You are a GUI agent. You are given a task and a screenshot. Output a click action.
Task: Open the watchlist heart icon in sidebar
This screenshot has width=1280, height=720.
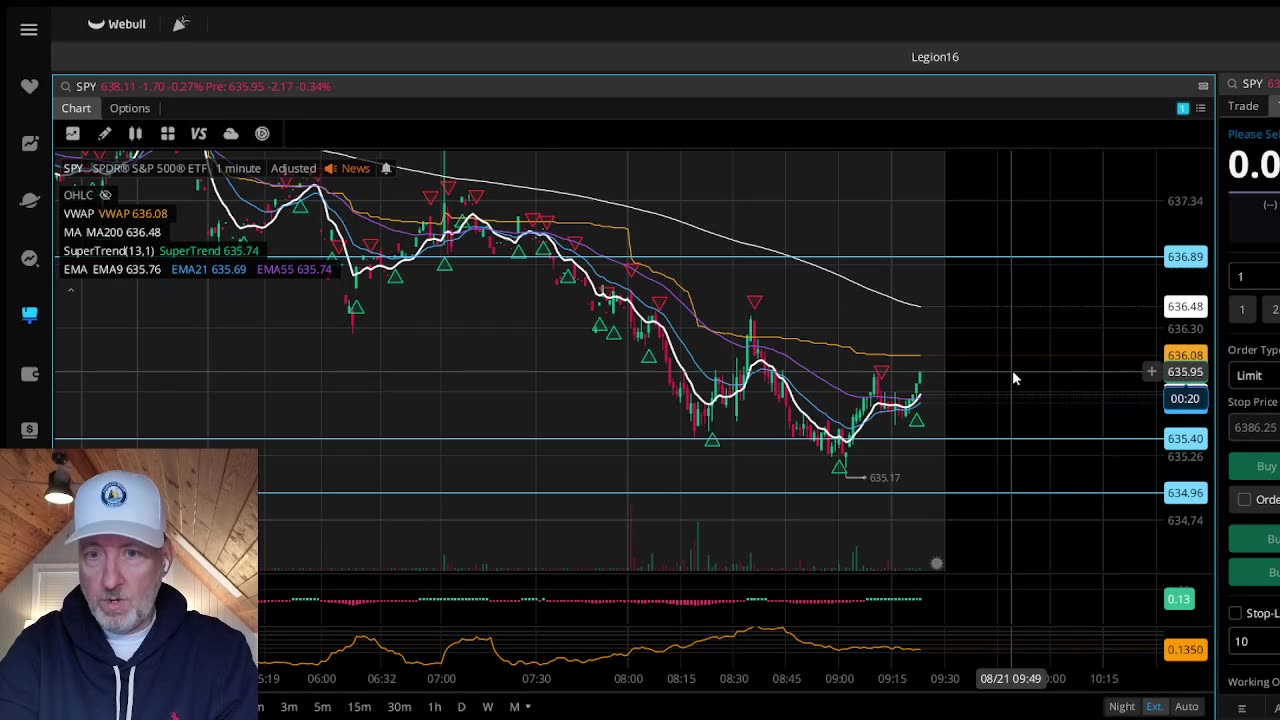(29, 87)
